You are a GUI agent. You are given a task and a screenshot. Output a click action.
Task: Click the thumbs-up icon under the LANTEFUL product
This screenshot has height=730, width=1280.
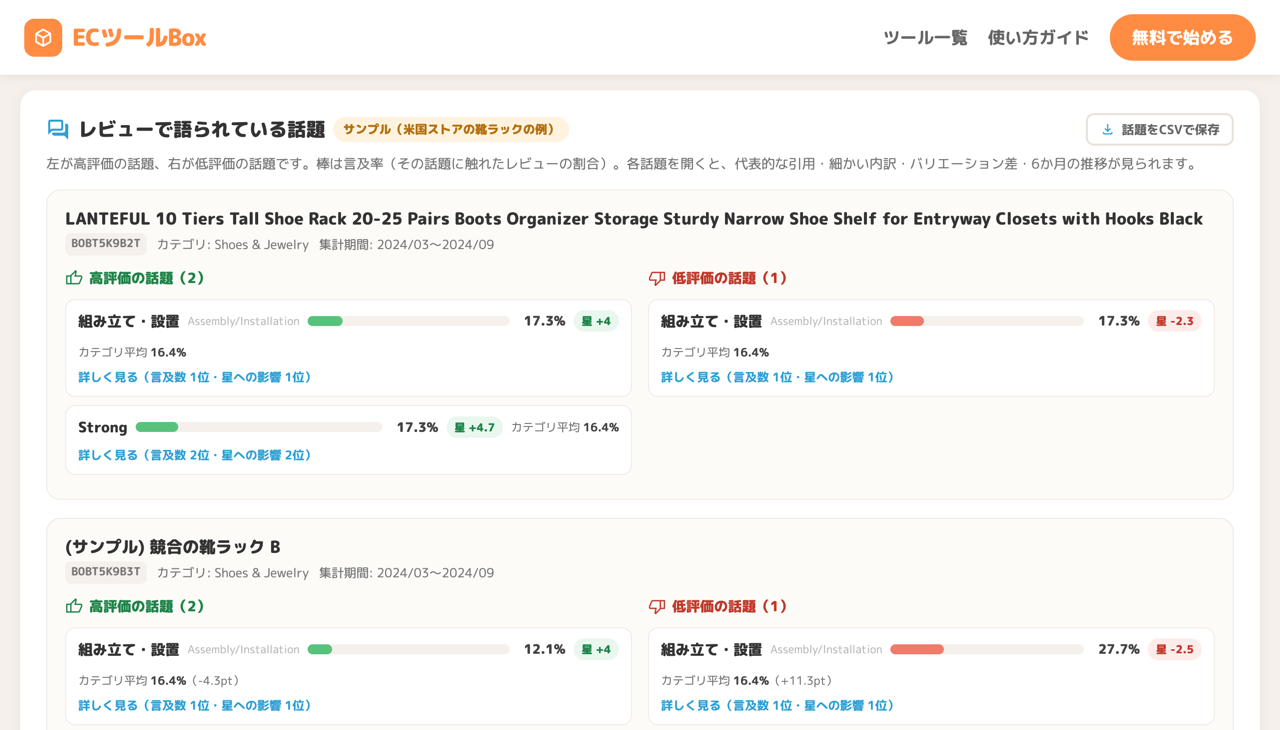[74, 278]
